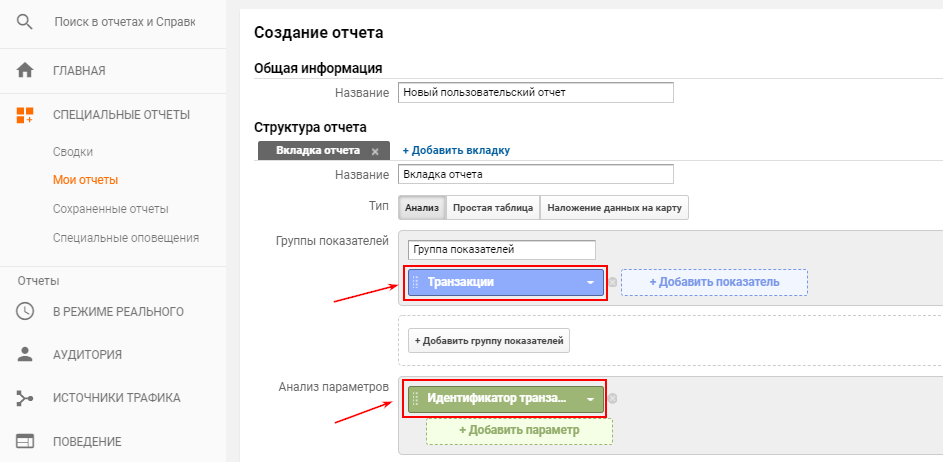Click + Добавить вкладку link
The height and width of the screenshot is (462, 943).
click(456, 150)
